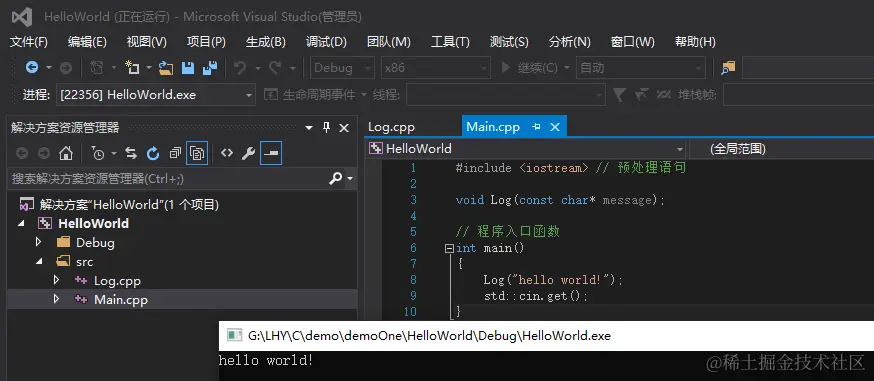Click the Save All double-disk icon
Image resolution: width=874 pixels, height=381 pixels.
(210, 68)
